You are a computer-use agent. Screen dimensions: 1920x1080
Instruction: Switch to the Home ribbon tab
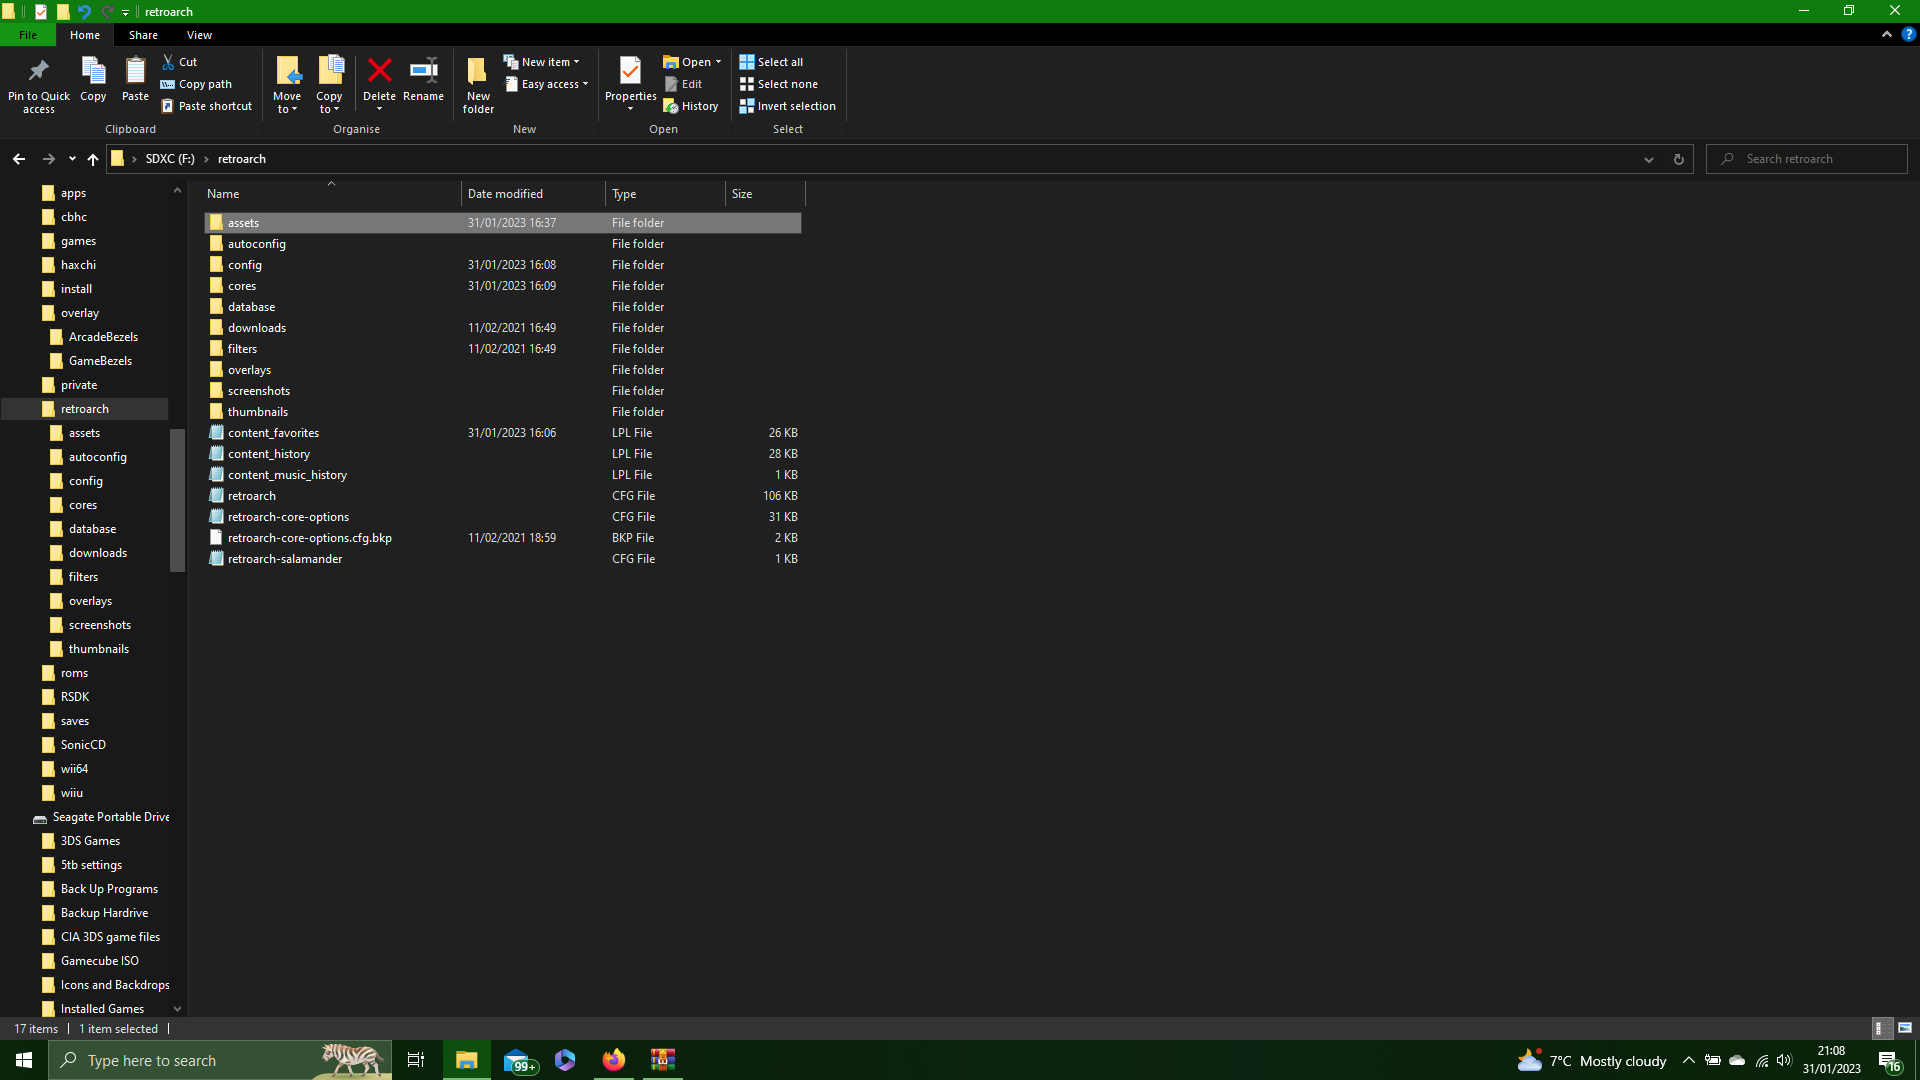pyautogui.click(x=85, y=35)
